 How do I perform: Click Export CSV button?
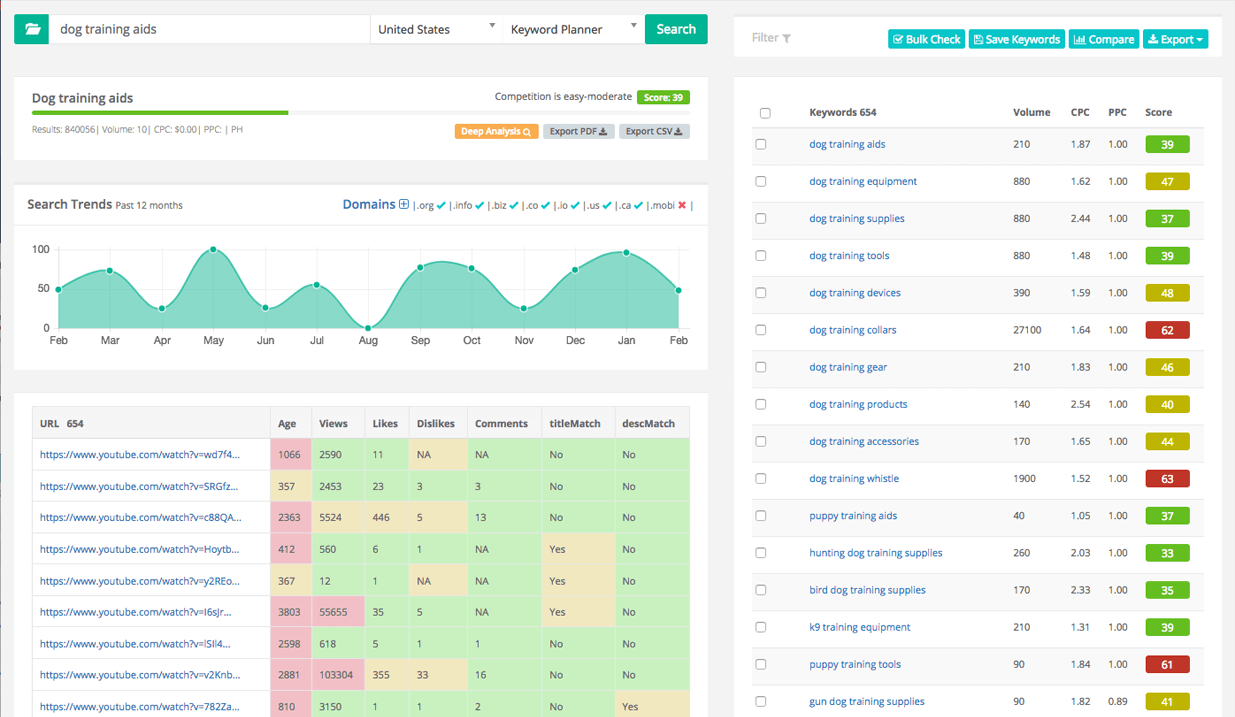[654, 131]
